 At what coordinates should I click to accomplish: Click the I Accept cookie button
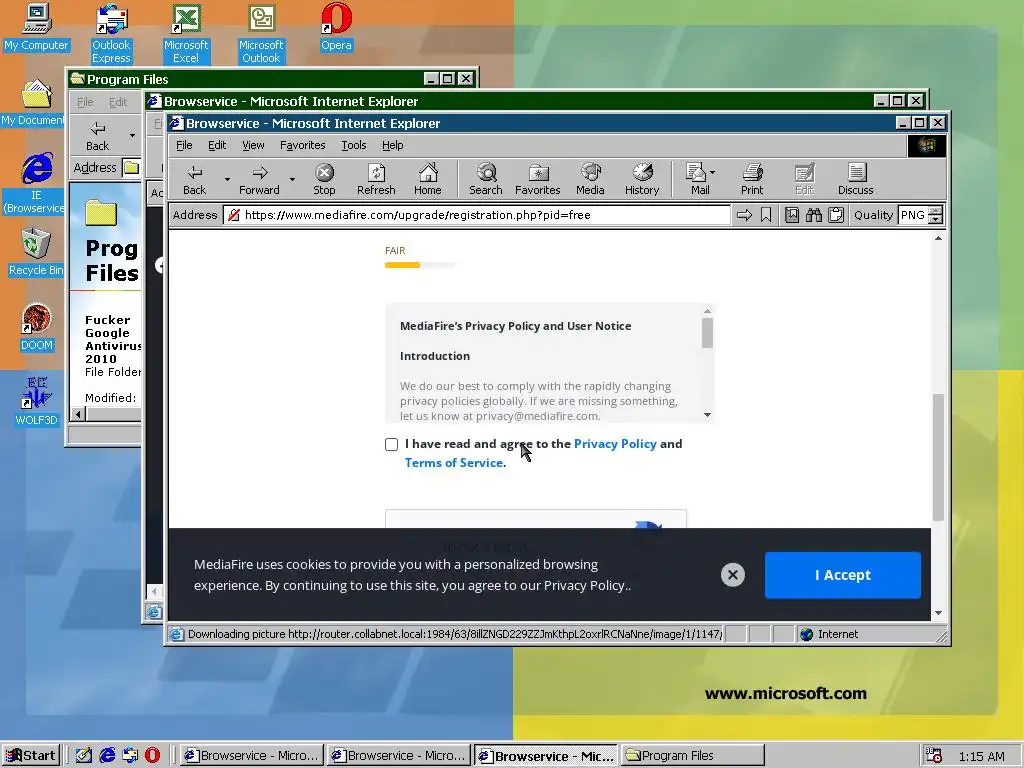tap(842, 575)
